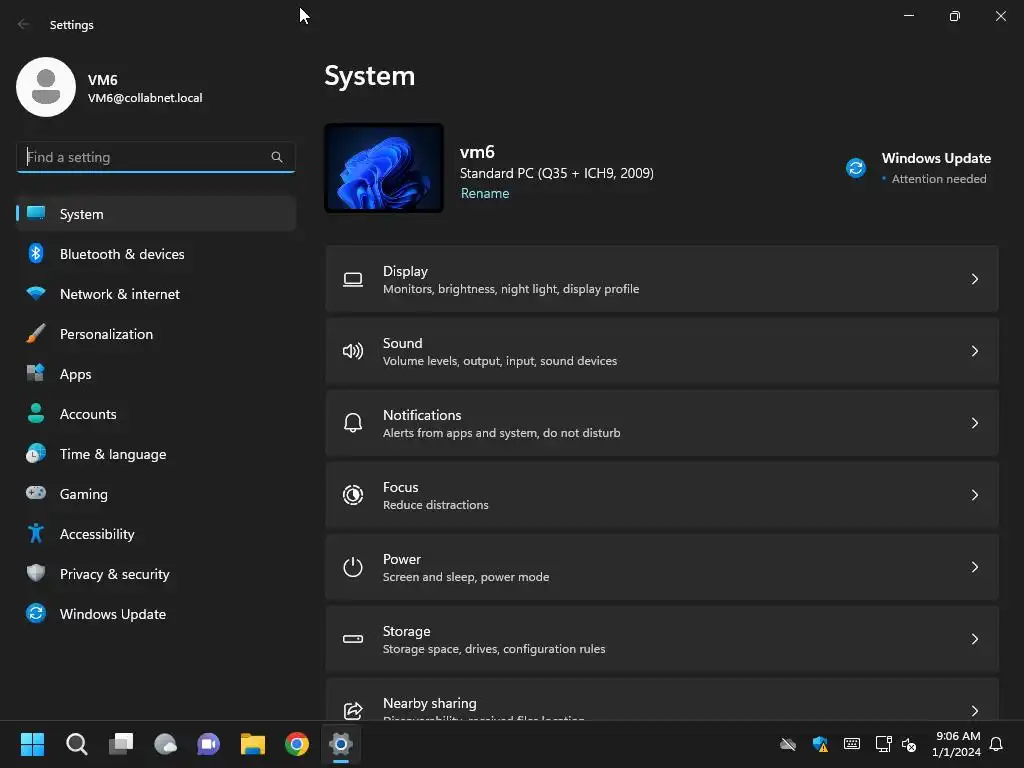
Task: Click the muted volume tray icon
Action: (909, 744)
